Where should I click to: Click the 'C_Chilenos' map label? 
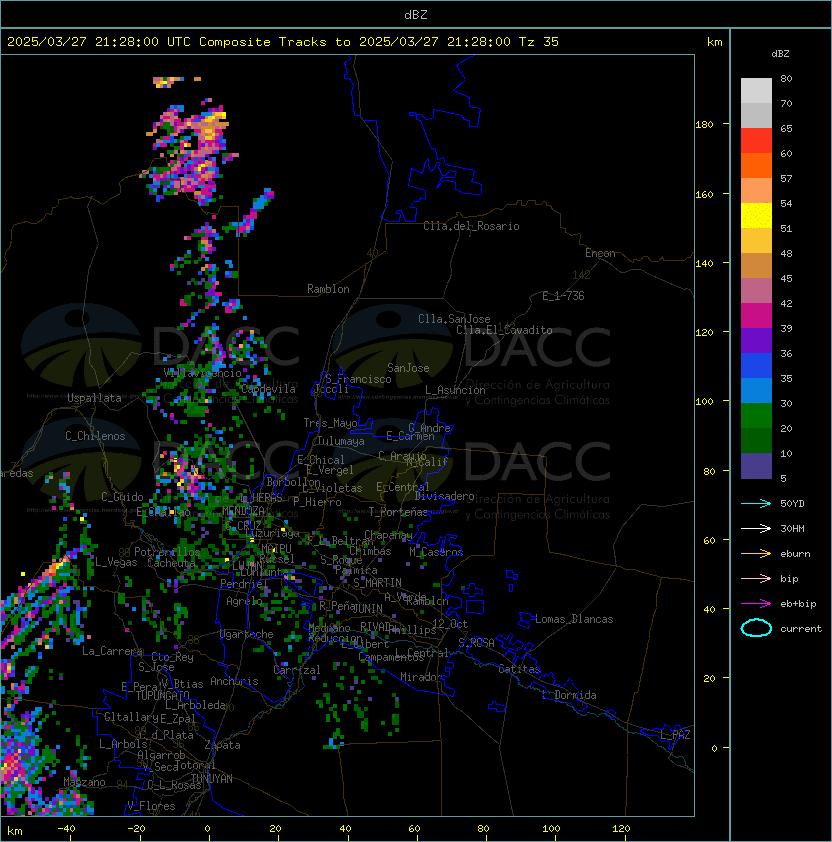click(95, 436)
